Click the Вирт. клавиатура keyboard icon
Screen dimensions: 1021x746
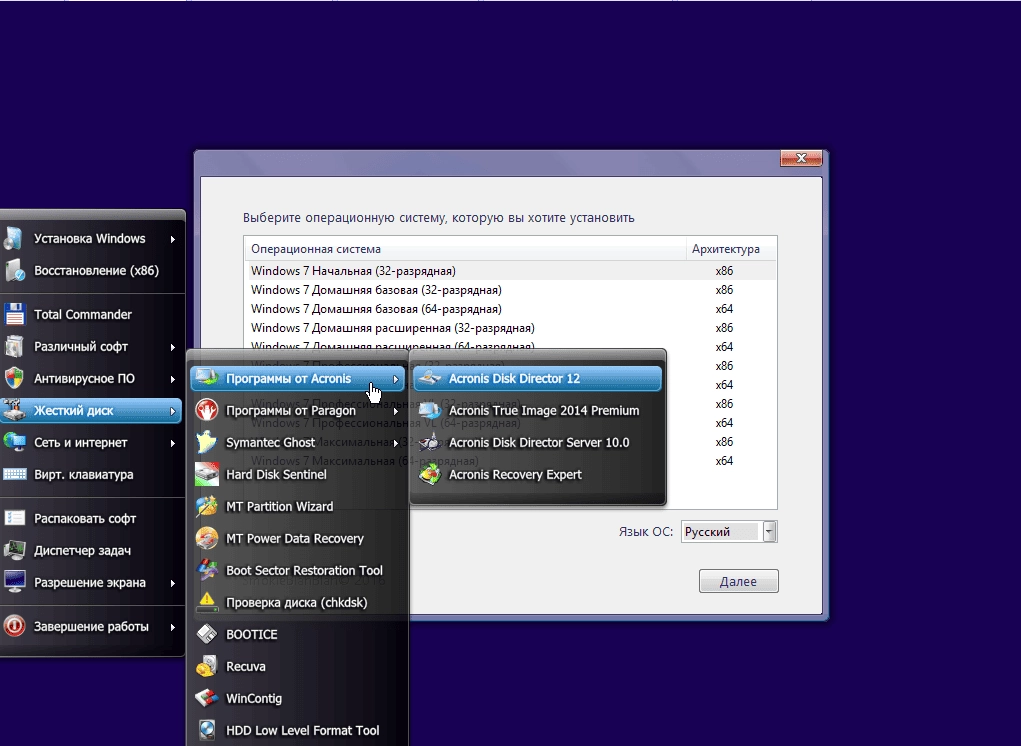[14, 474]
